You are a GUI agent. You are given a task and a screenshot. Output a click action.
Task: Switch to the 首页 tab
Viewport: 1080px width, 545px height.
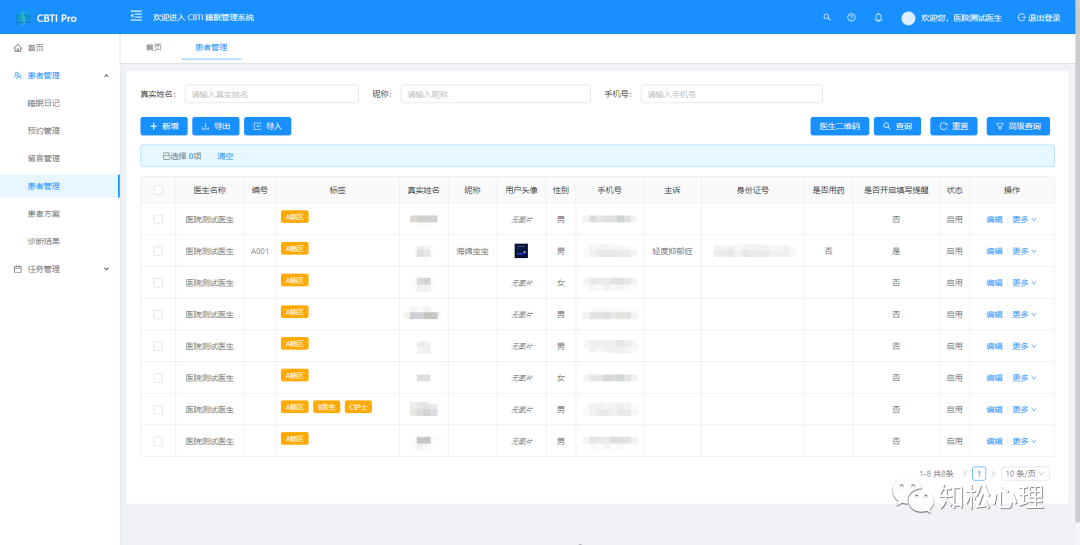coord(153,47)
